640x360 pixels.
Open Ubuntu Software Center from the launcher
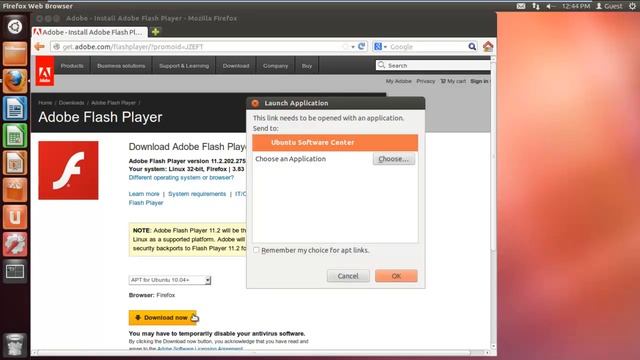click(x=15, y=190)
